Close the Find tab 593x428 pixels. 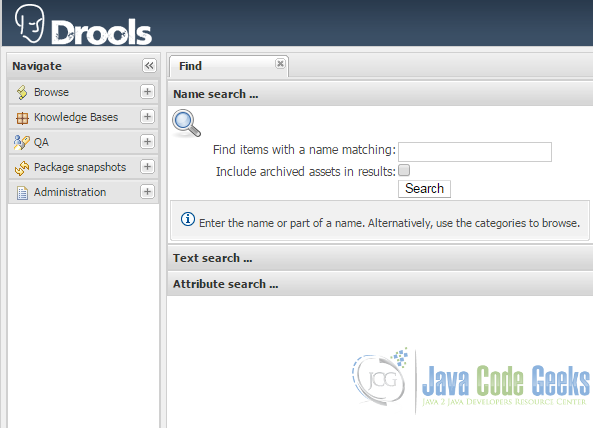click(x=280, y=64)
